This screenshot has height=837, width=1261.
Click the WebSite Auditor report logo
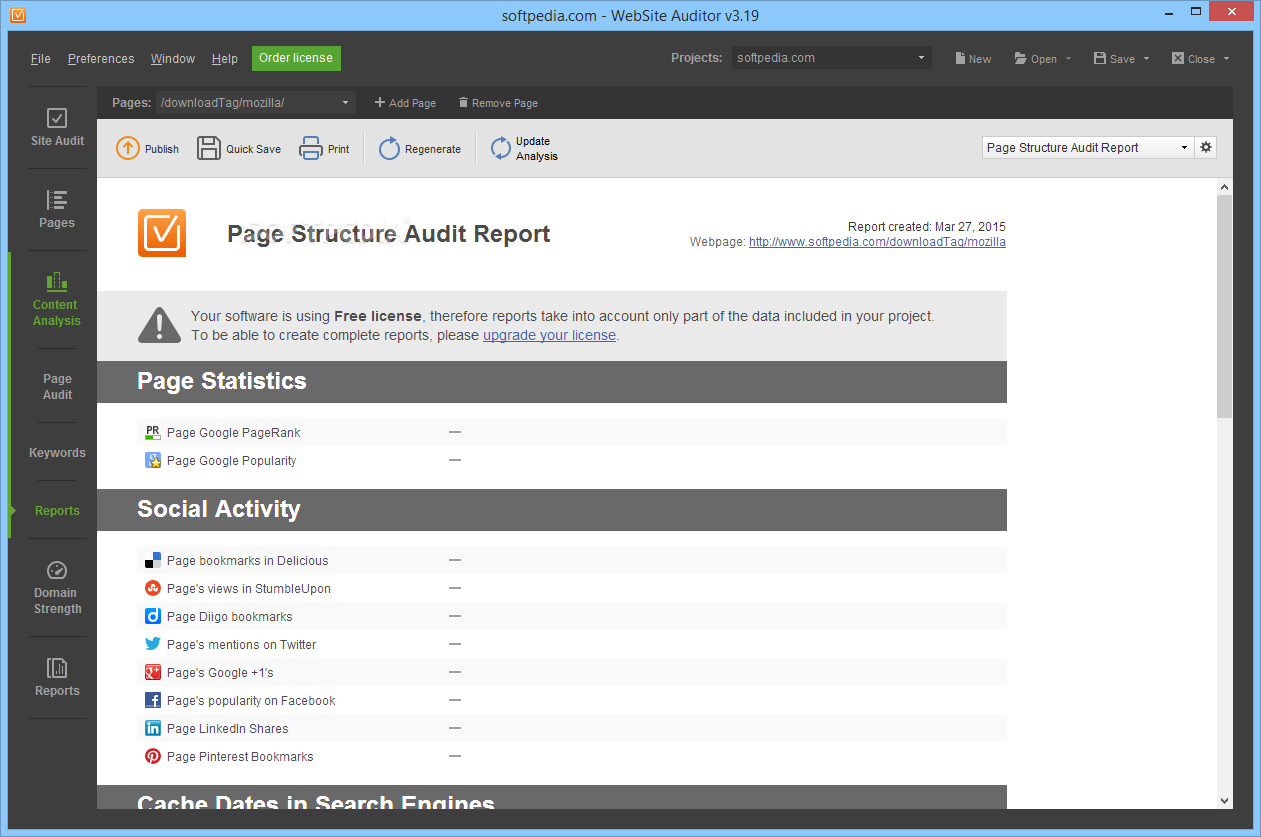point(162,233)
